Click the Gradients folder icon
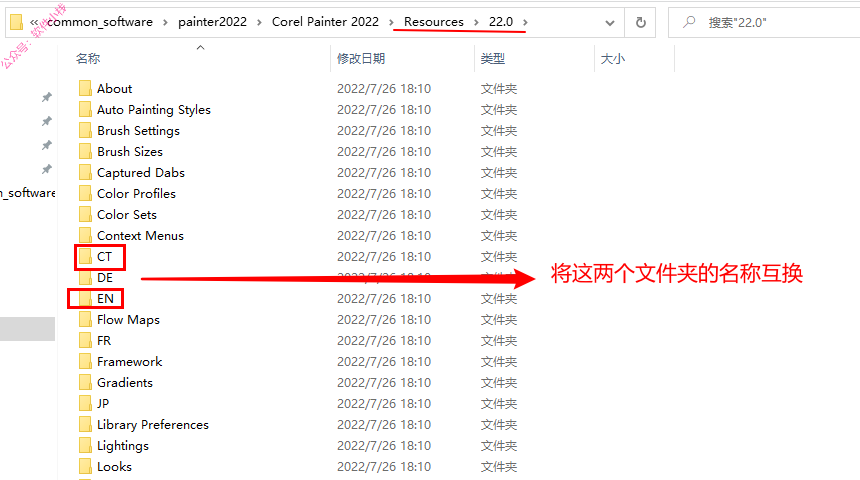Screen dimensions: 860x480 tap(85, 382)
